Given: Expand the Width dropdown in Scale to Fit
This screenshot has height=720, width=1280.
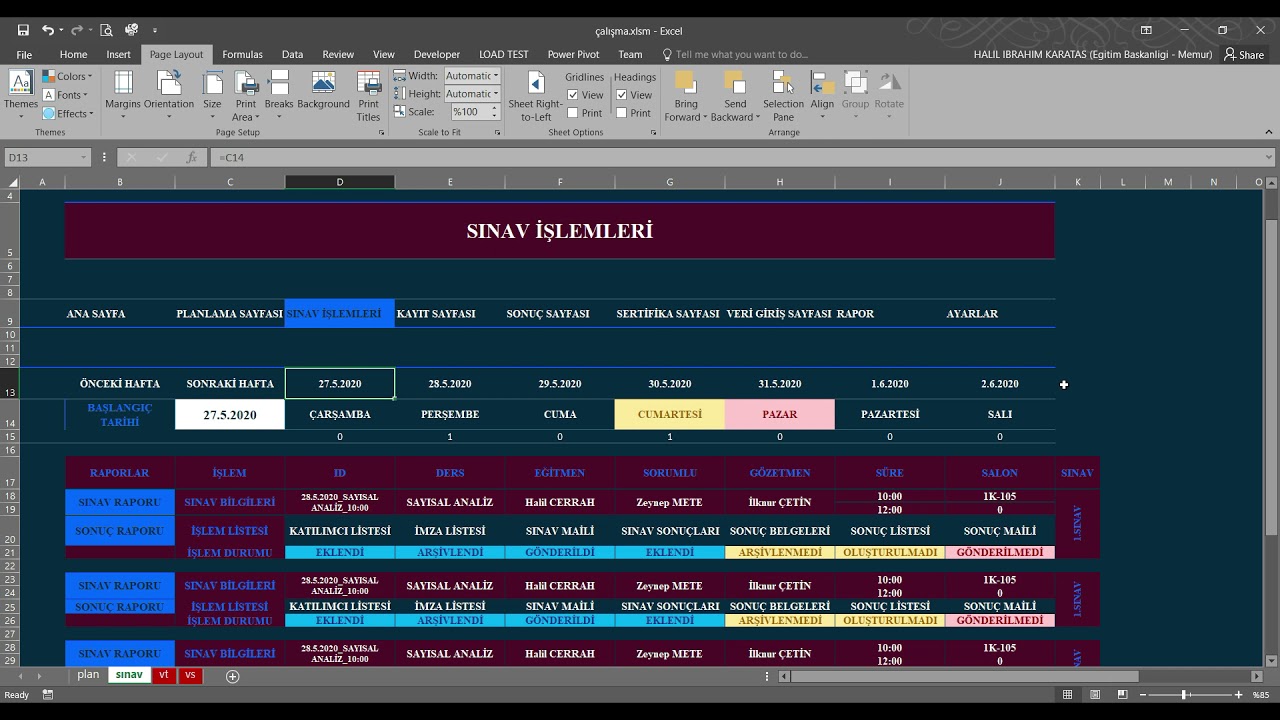Looking at the screenshot, I should click(496, 76).
